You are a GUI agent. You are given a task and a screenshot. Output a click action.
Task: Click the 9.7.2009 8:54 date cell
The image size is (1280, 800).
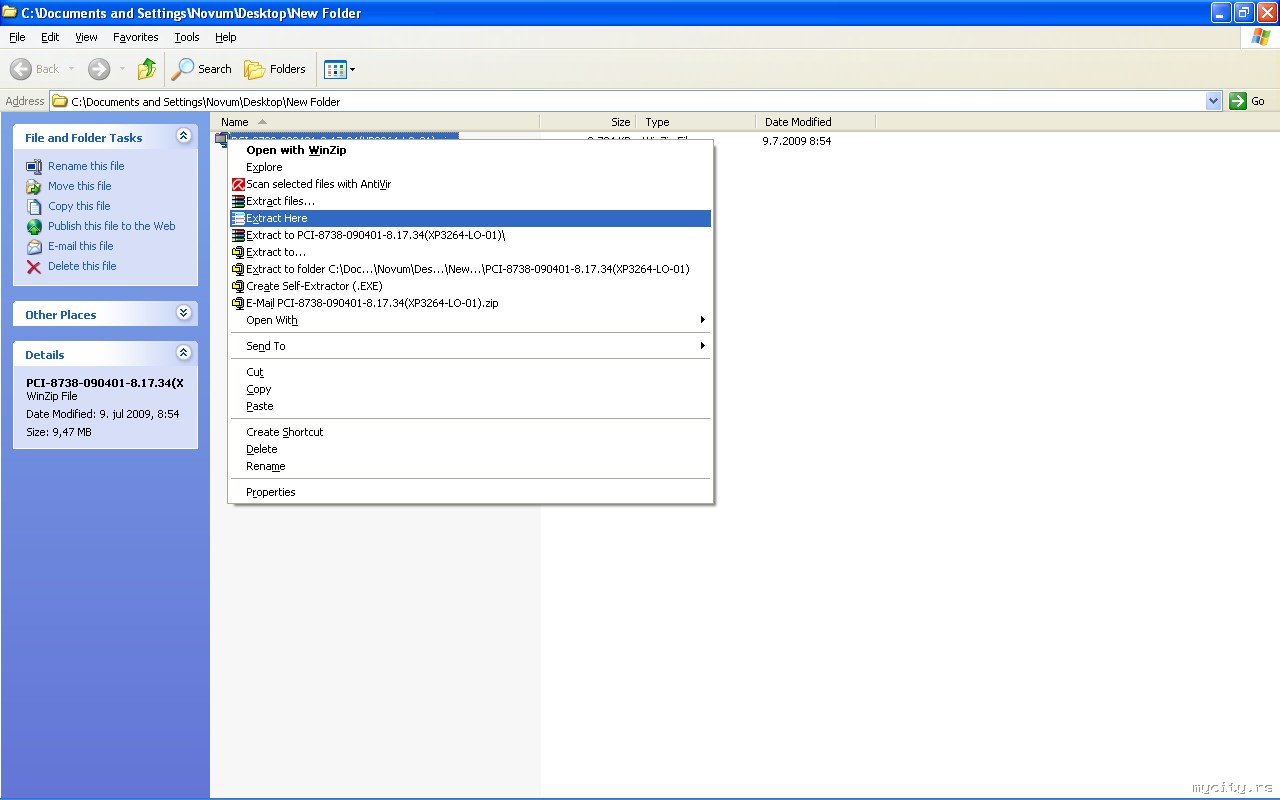point(797,141)
